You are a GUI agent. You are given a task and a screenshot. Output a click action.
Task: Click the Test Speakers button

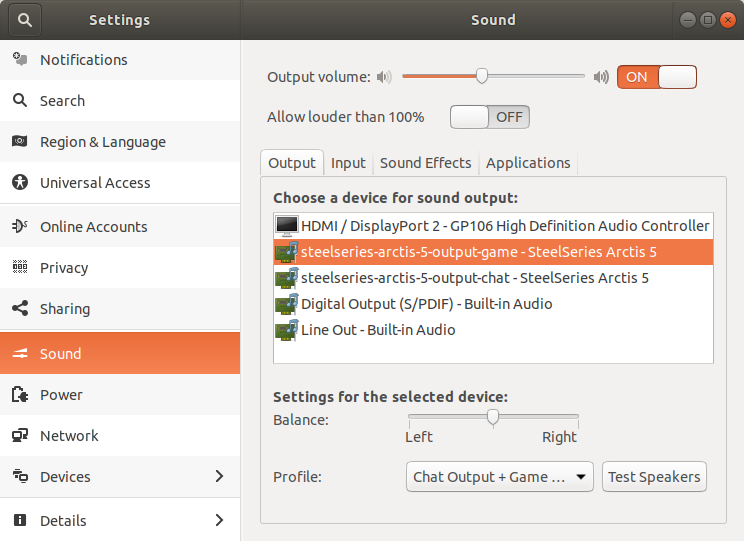click(654, 476)
